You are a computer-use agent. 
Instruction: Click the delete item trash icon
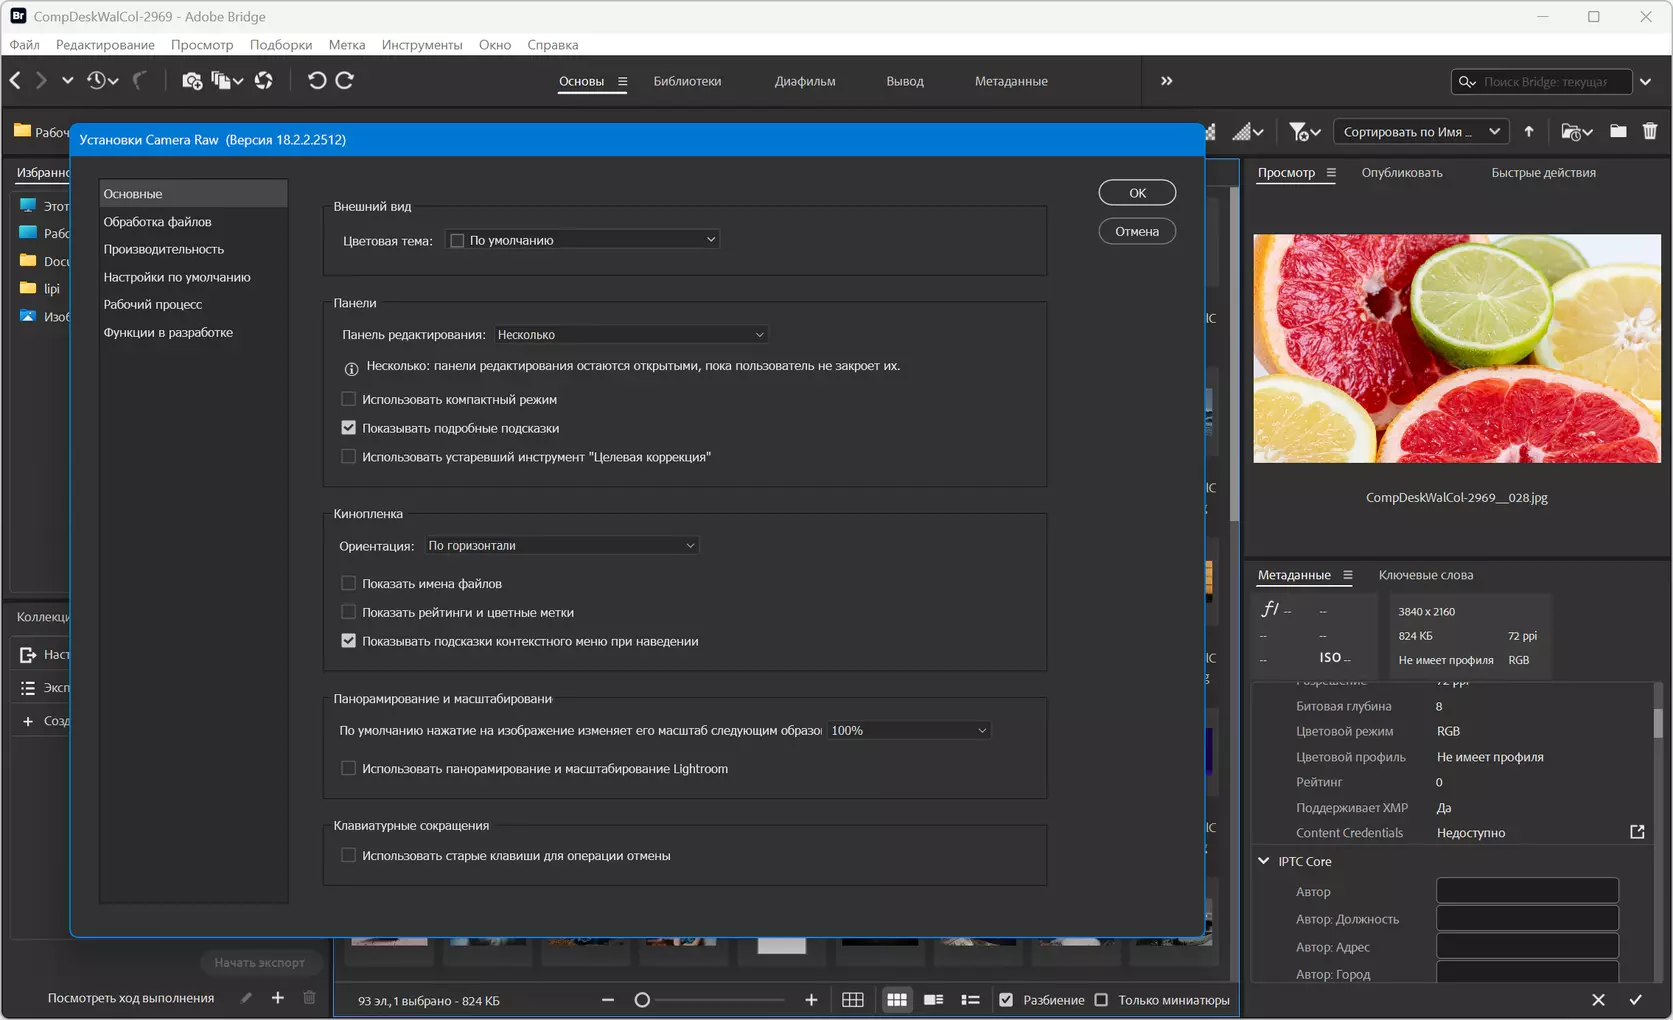[x=1650, y=131]
